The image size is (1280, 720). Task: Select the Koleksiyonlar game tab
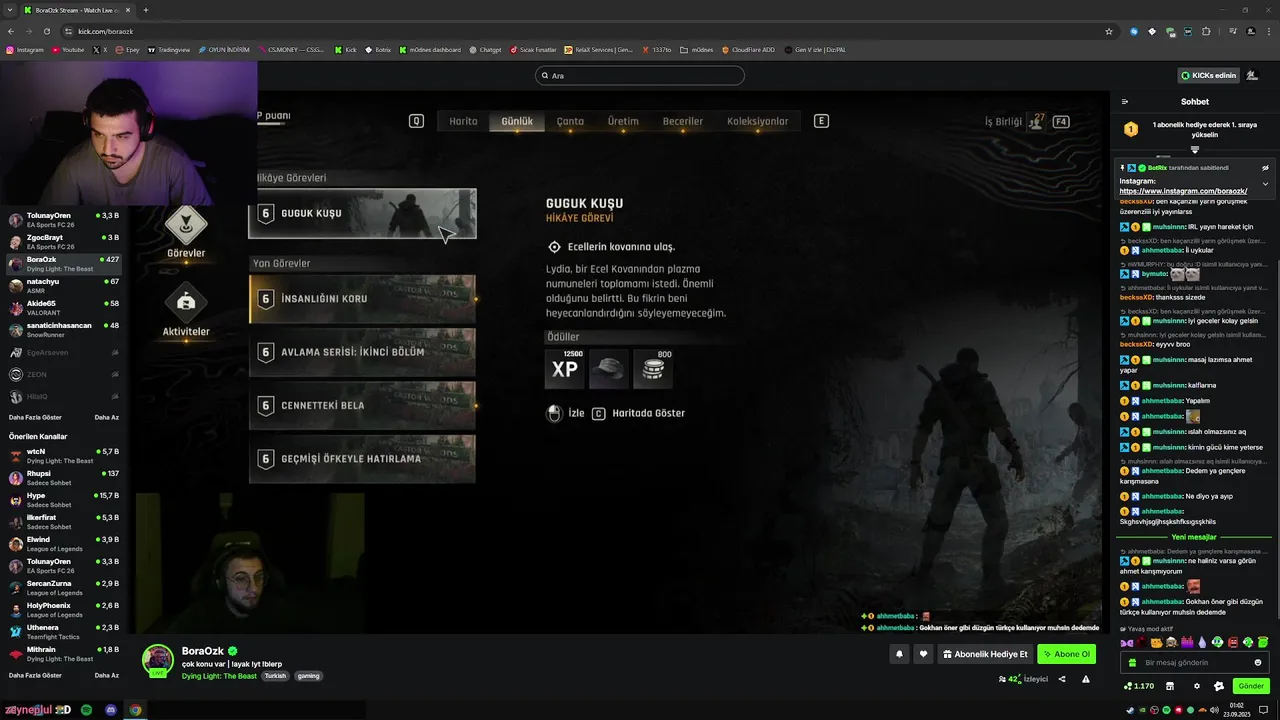click(x=757, y=121)
